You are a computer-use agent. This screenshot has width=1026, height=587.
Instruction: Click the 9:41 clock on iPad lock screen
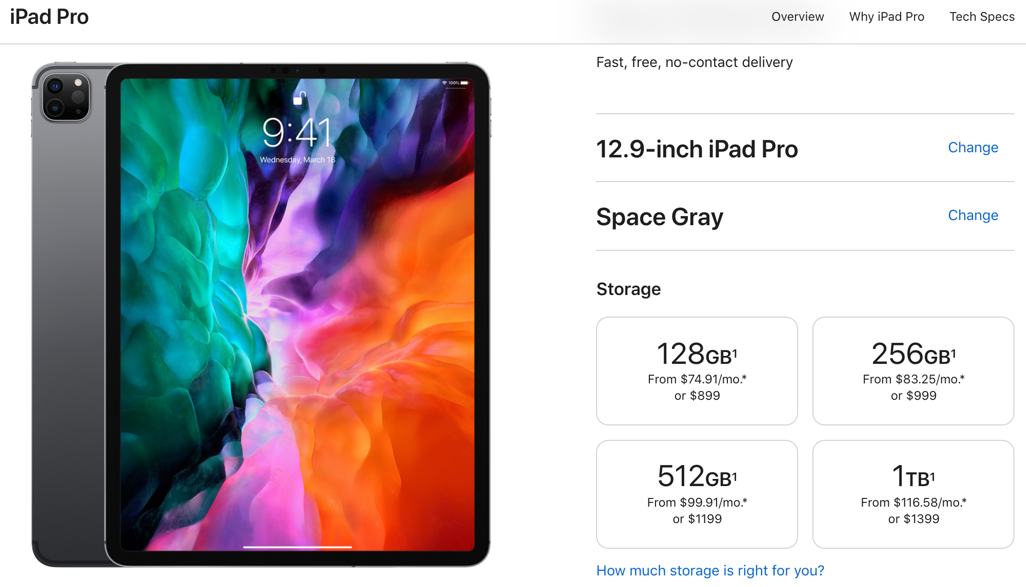point(296,133)
